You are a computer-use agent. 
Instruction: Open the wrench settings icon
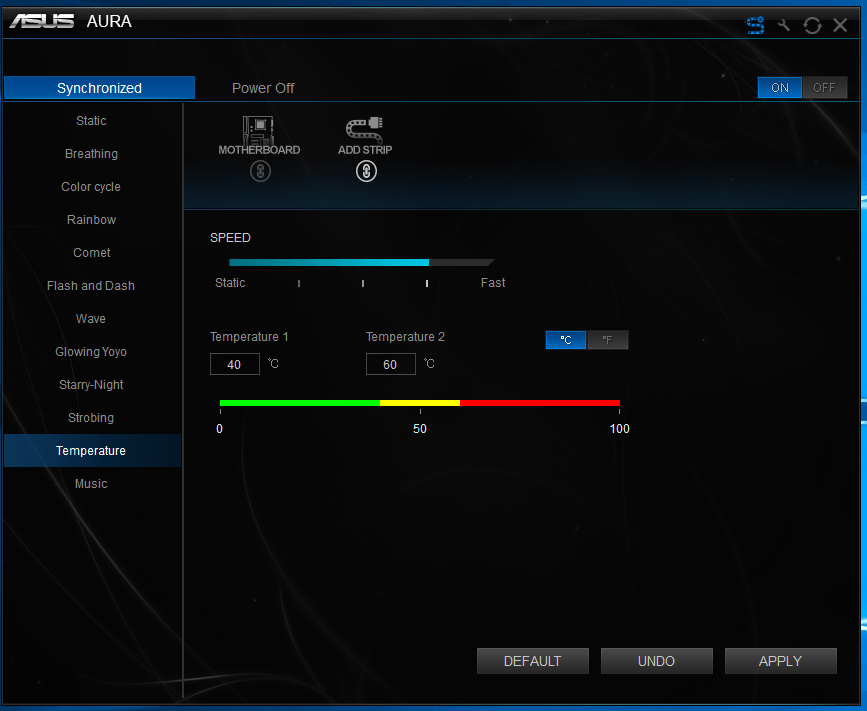tap(784, 25)
